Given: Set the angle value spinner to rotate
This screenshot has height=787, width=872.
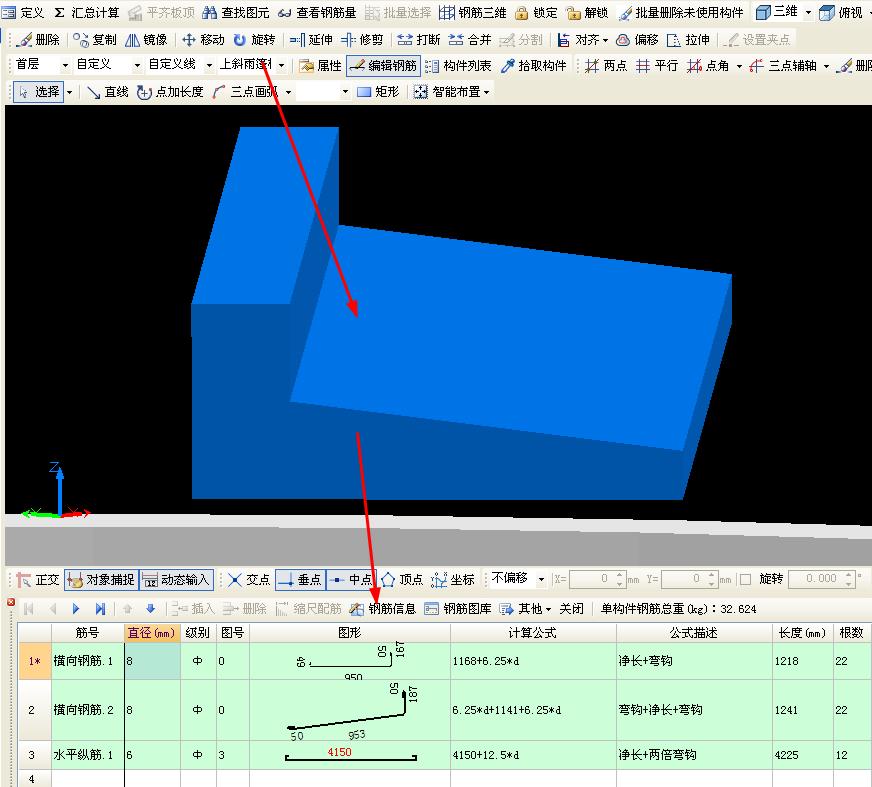Looking at the screenshot, I should (x=822, y=579).
